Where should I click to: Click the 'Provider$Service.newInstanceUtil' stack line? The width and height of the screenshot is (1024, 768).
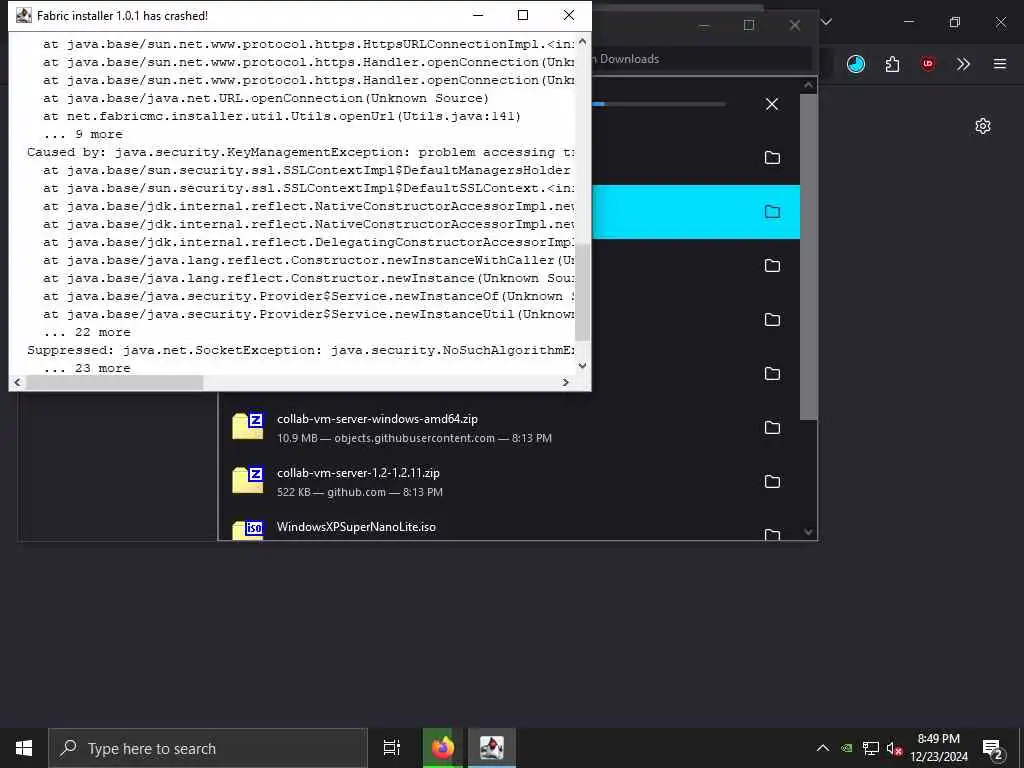(x=308, y=314)
